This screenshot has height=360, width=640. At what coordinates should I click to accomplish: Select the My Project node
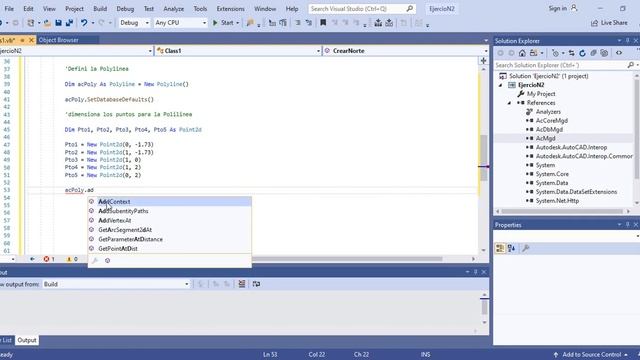tap(541, 94)
